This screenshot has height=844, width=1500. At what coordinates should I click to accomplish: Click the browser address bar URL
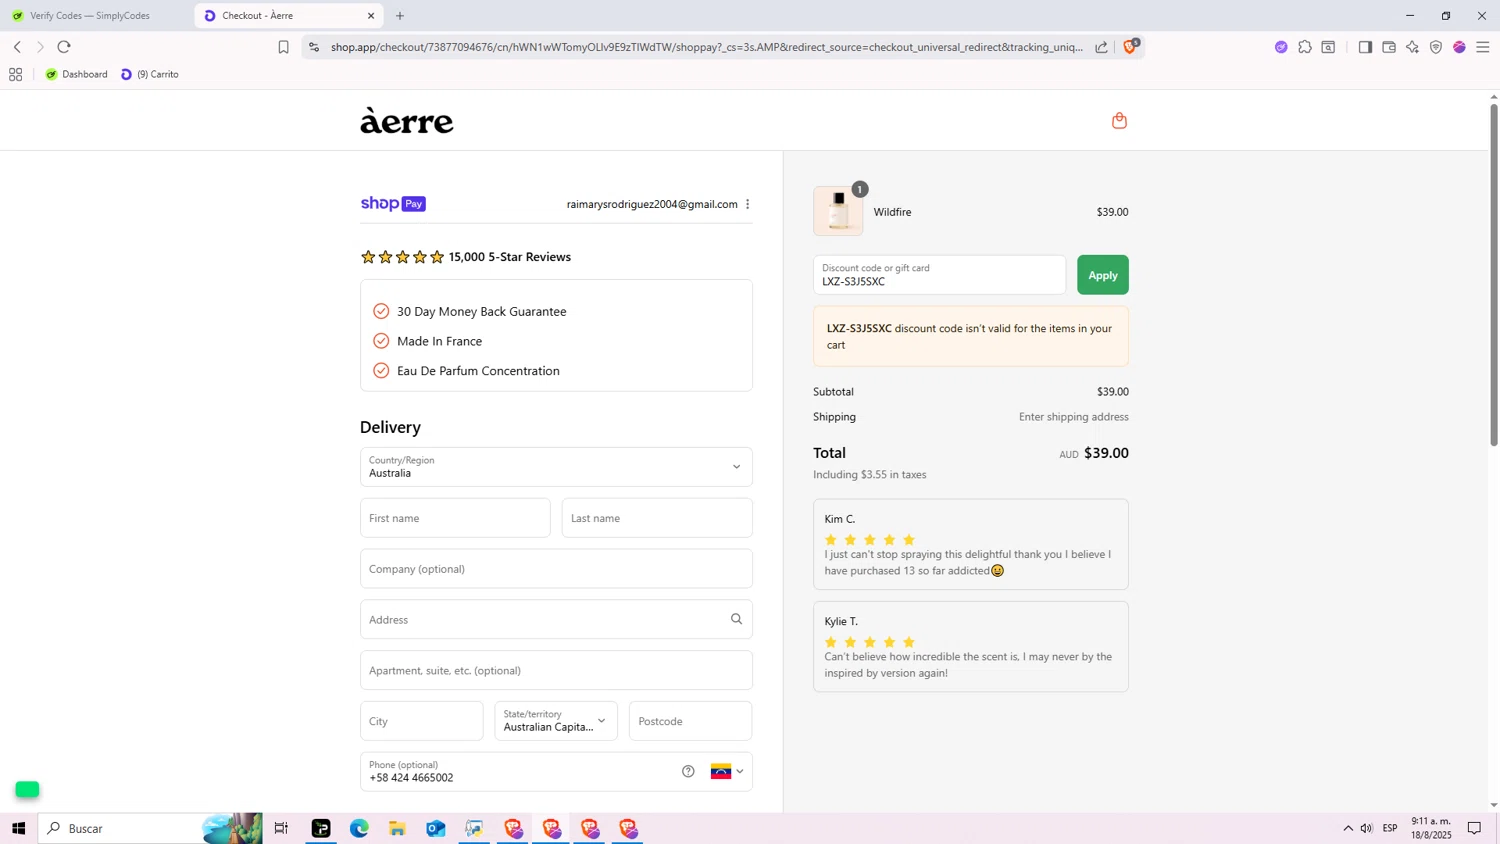[x=706, y=47]
